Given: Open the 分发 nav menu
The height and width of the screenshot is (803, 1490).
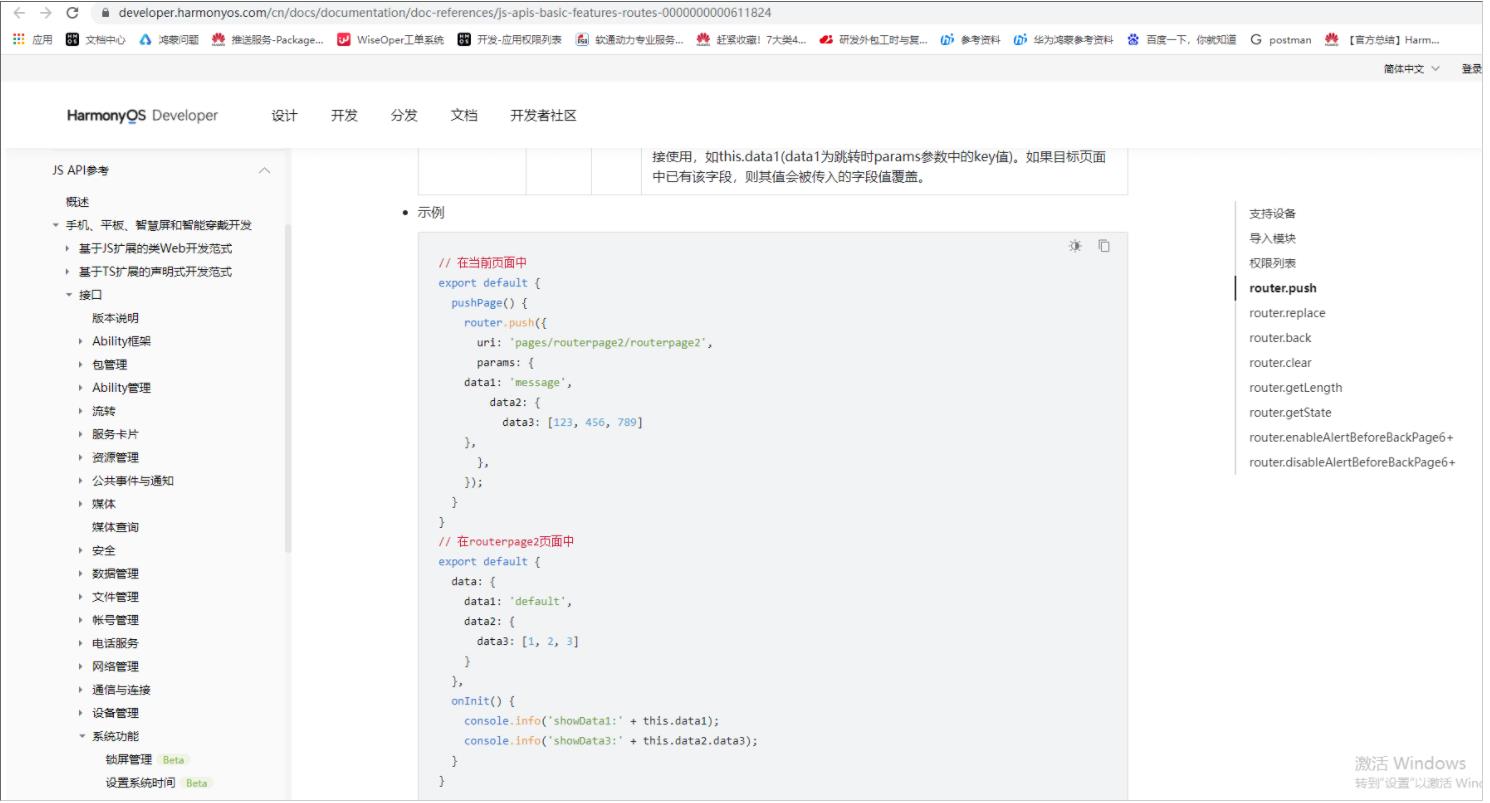Looking at the screenshot, I should coord(404,115).
